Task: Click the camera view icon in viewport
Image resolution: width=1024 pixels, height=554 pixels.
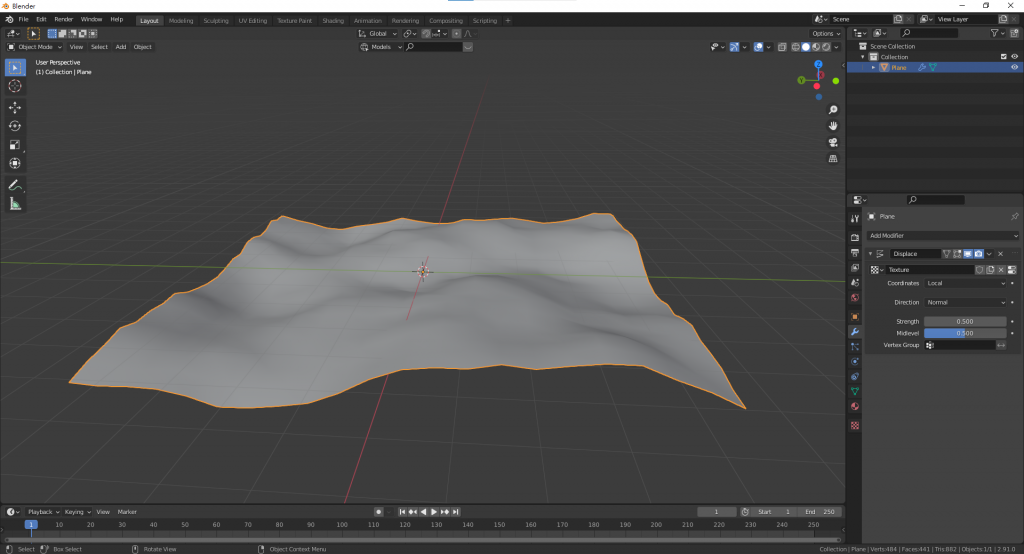Action: (x=832, y=142)
